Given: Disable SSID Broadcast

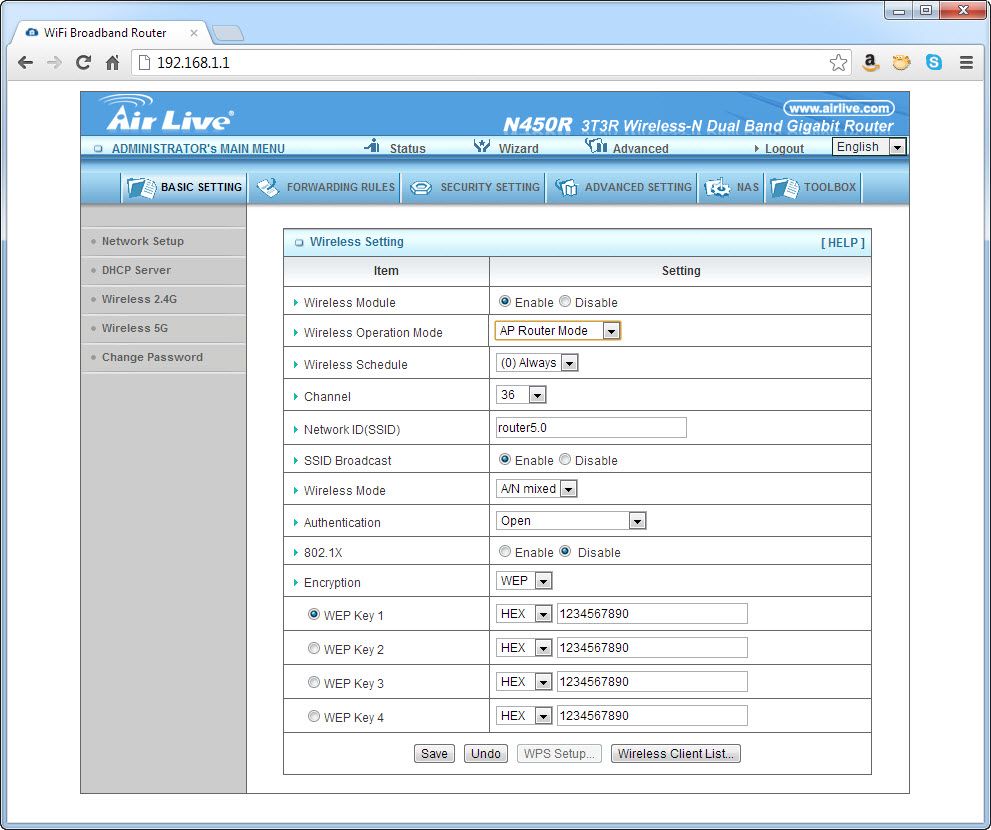Looking at the screenshot, I should pyautogui.click(x=564, y=459).
